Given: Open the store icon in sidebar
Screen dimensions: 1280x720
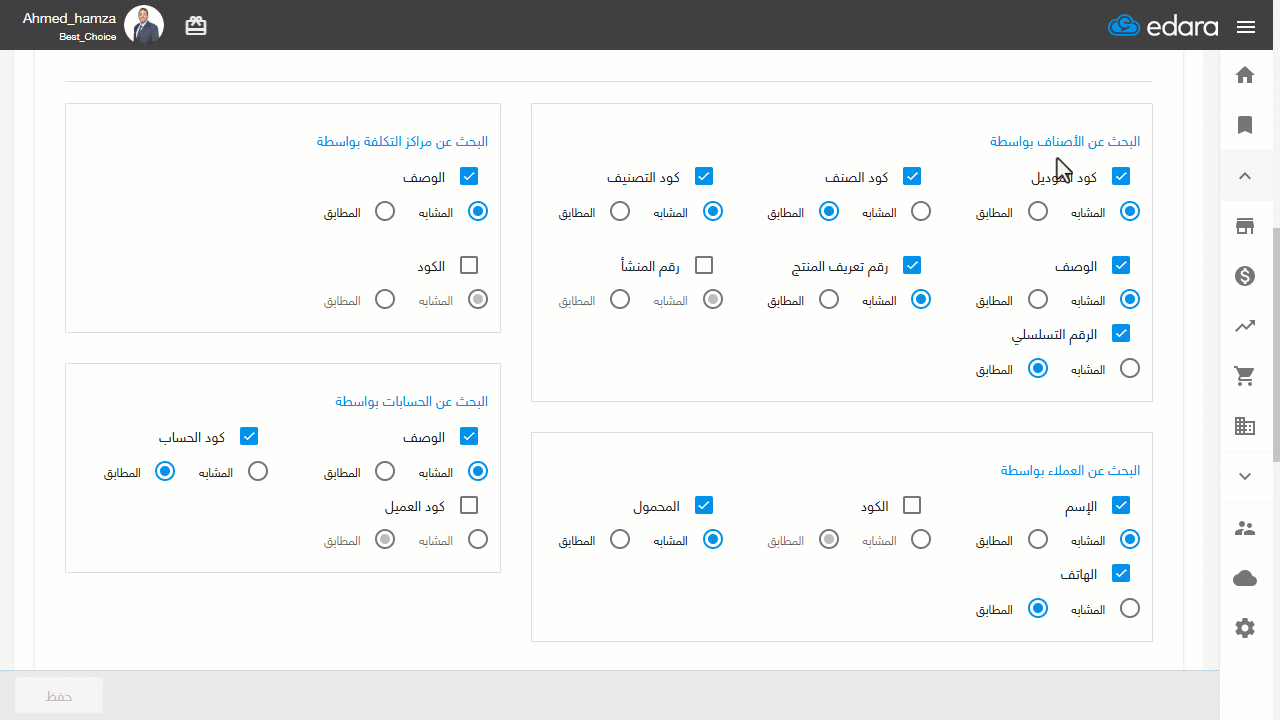Looking at the screenshot, I should click(1245, 226).
